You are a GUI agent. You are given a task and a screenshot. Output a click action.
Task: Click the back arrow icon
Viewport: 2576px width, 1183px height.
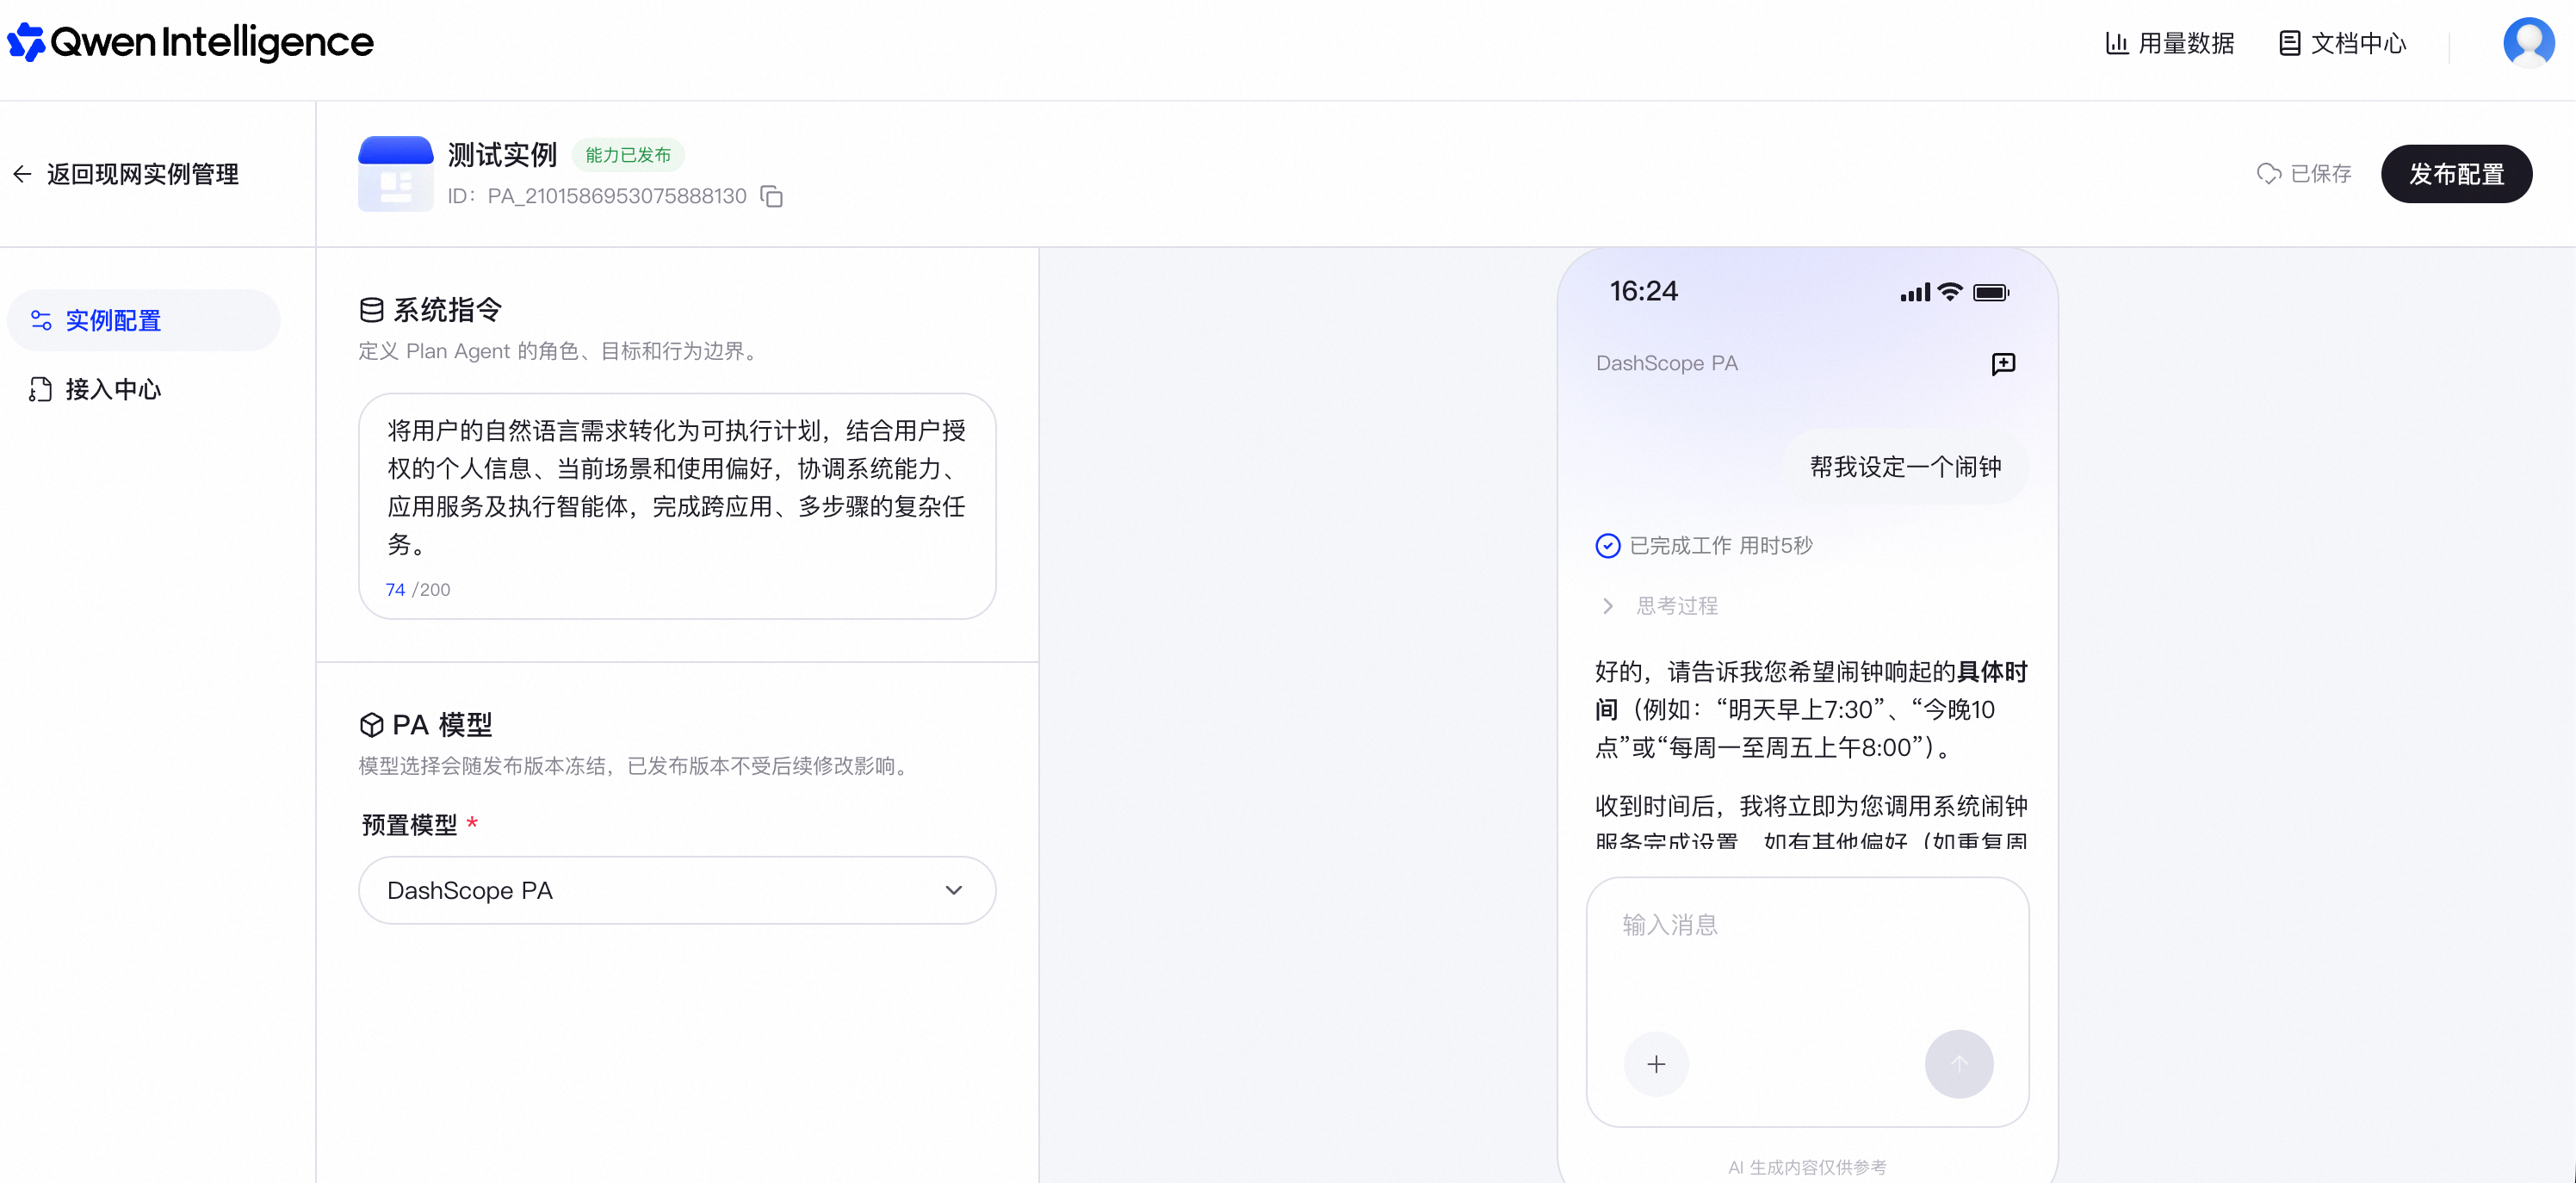point(22,174)
